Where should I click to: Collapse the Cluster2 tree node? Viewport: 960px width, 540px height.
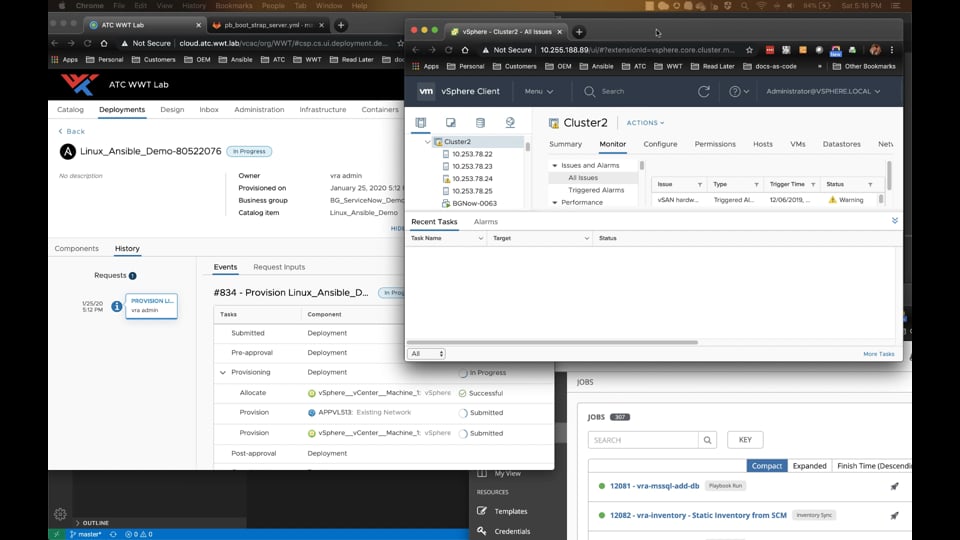pos(428,142)
